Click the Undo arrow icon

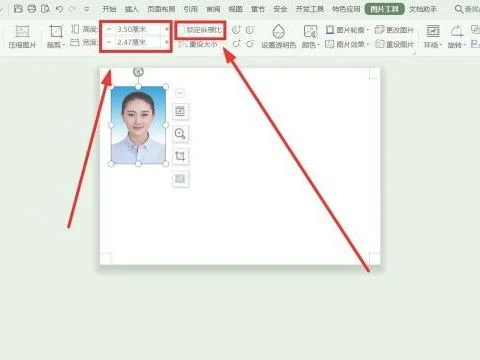point(59,9)
